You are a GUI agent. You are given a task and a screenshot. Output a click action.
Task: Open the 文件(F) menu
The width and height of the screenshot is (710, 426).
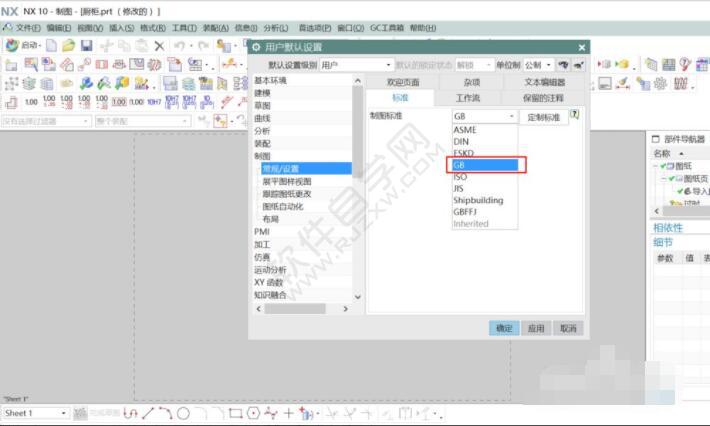pyautogui.click(x=28, y=28)
